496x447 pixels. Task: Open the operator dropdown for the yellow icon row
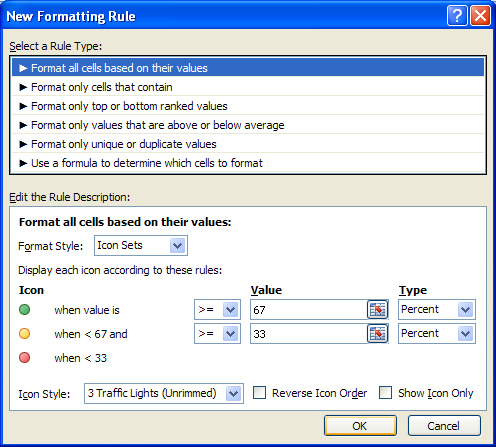217,334
